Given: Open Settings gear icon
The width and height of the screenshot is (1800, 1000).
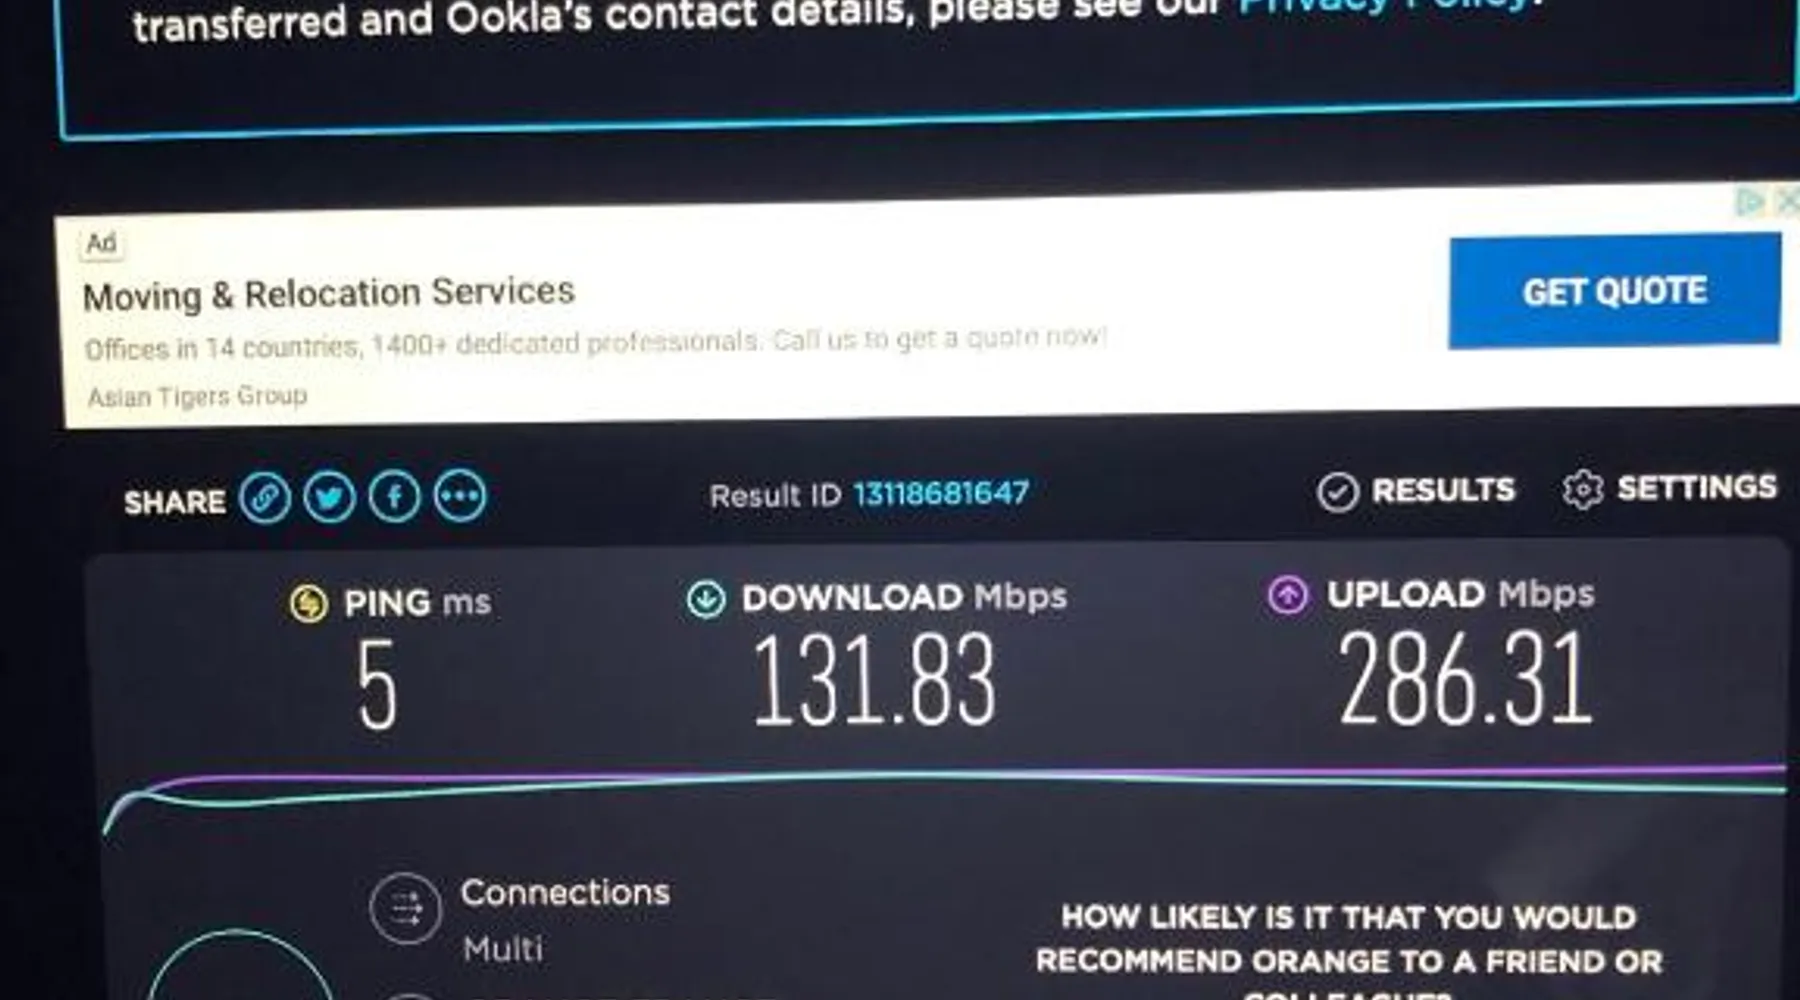Looking at the screenshot, I should click(x=1583, y=489).
